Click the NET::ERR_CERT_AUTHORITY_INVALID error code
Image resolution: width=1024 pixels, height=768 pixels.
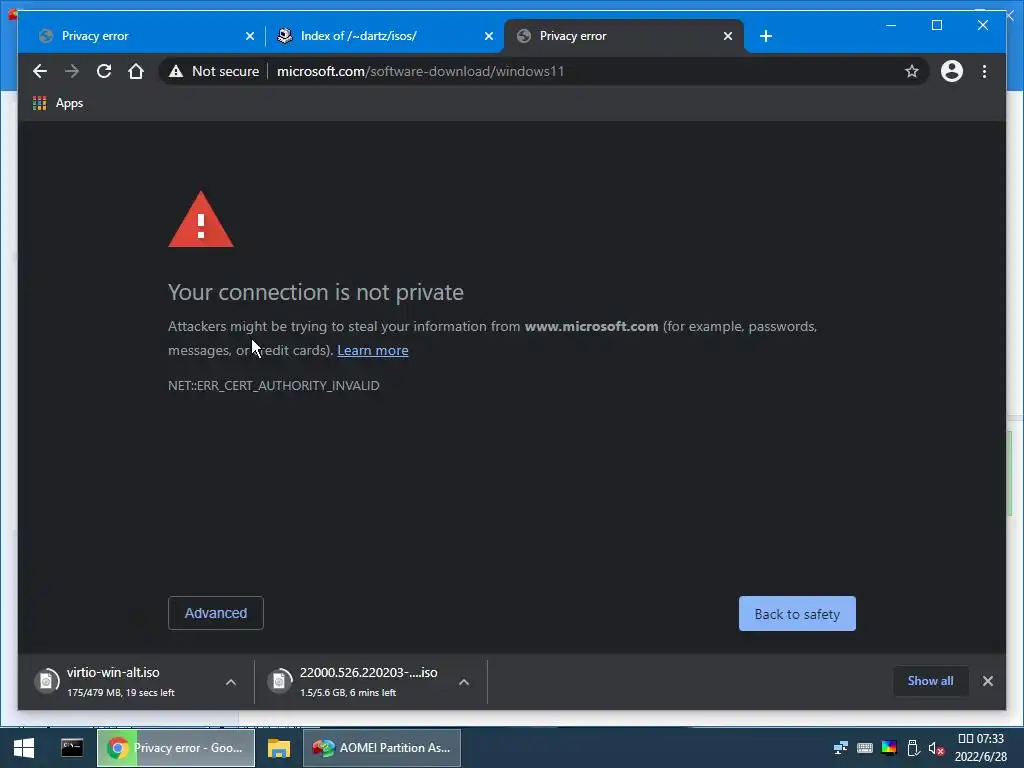point(274,385)
